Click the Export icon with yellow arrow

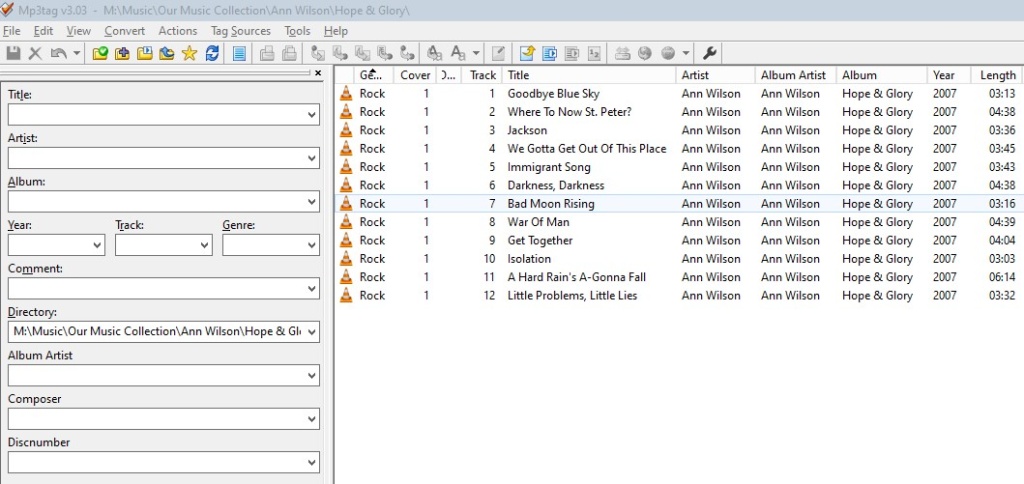click(x=527, y=54)
